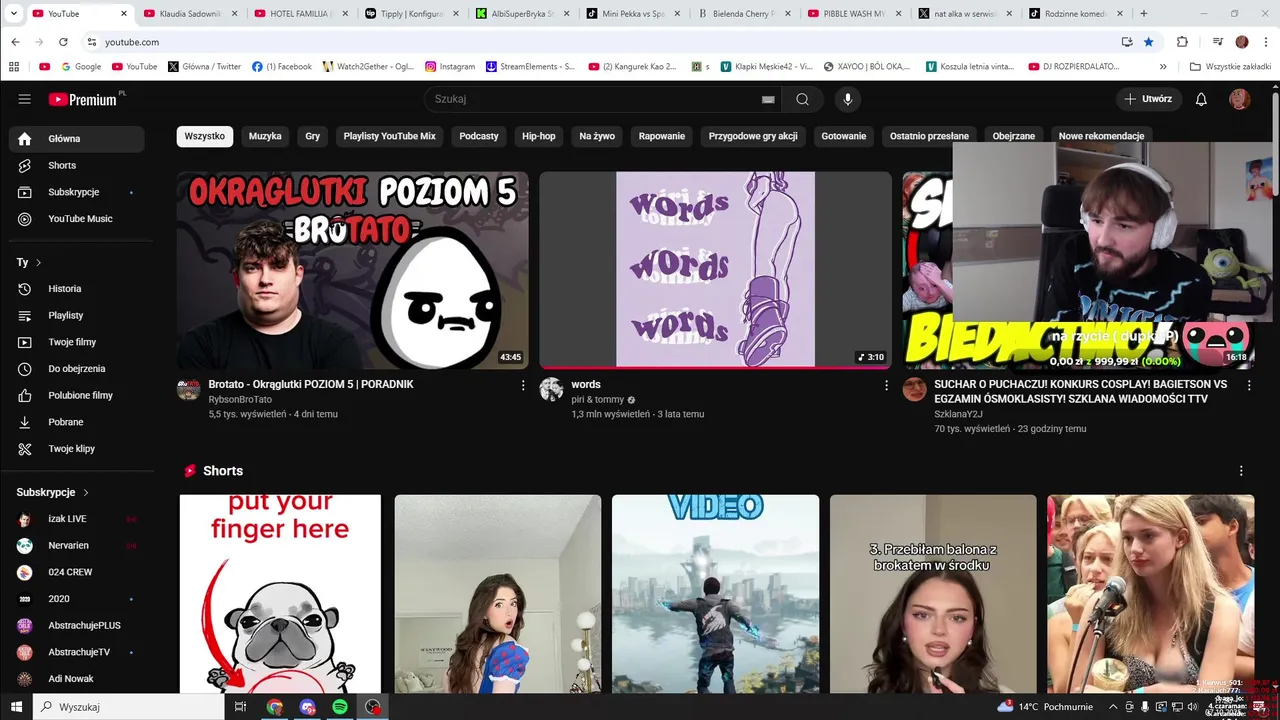
Task: Open the YouTube hamburger guide menu
Action: pos(24,99)
